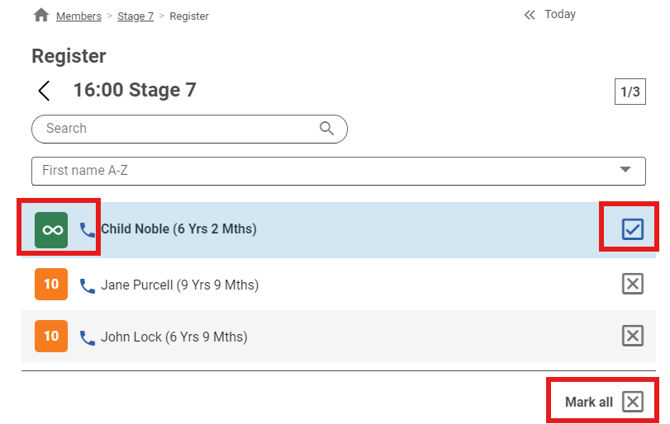670x424 pixels.
Task: Click the home icon in breadcrumb
Action: tap(41, 15)
